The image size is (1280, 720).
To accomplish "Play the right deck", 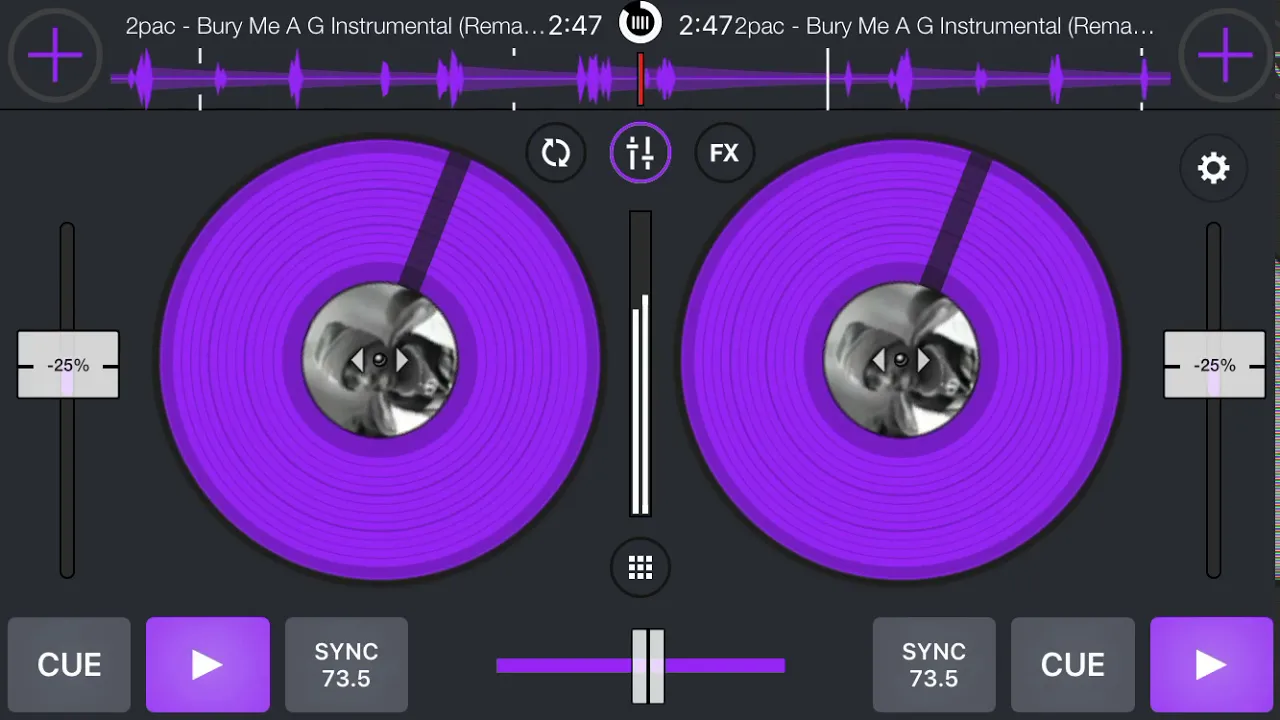I will (1211, 664).
